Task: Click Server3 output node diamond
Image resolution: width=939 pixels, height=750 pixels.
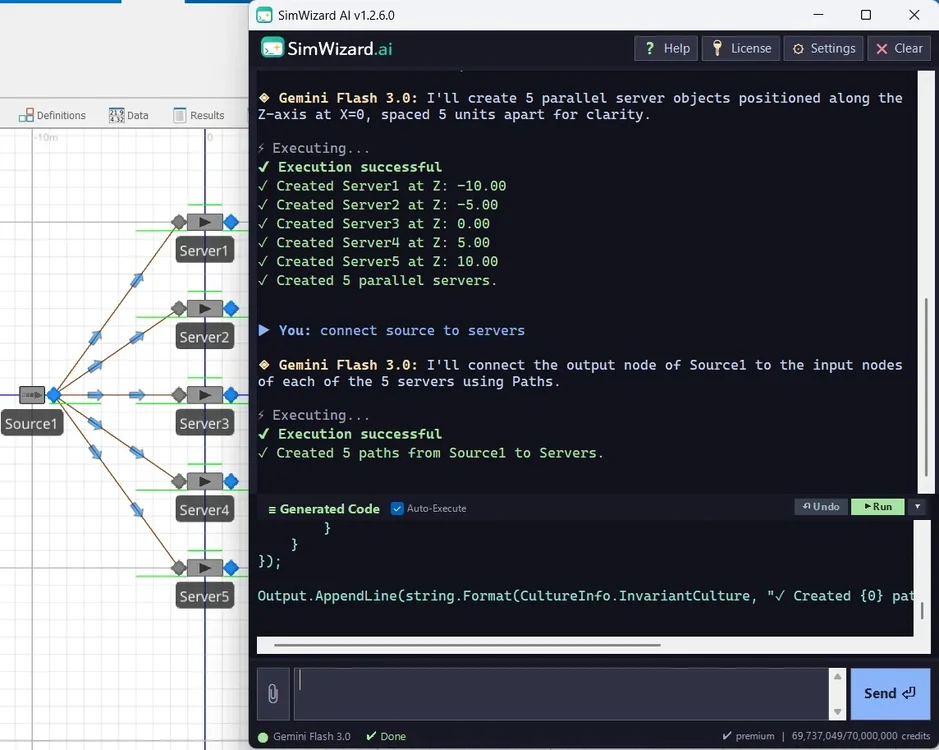Action: pyautogui.click(x=231, y=395)
